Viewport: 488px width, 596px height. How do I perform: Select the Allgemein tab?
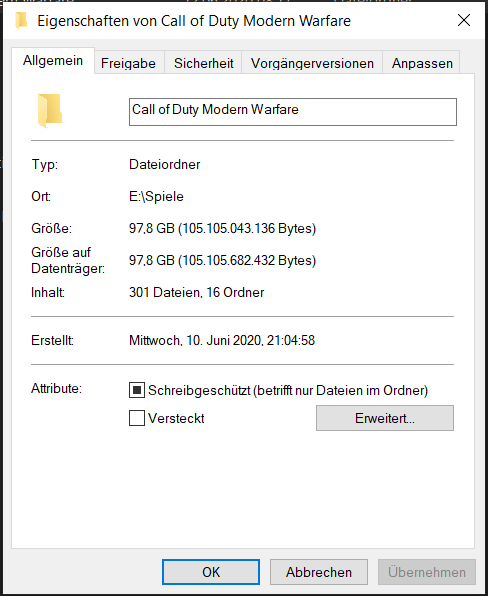(53, 60)
